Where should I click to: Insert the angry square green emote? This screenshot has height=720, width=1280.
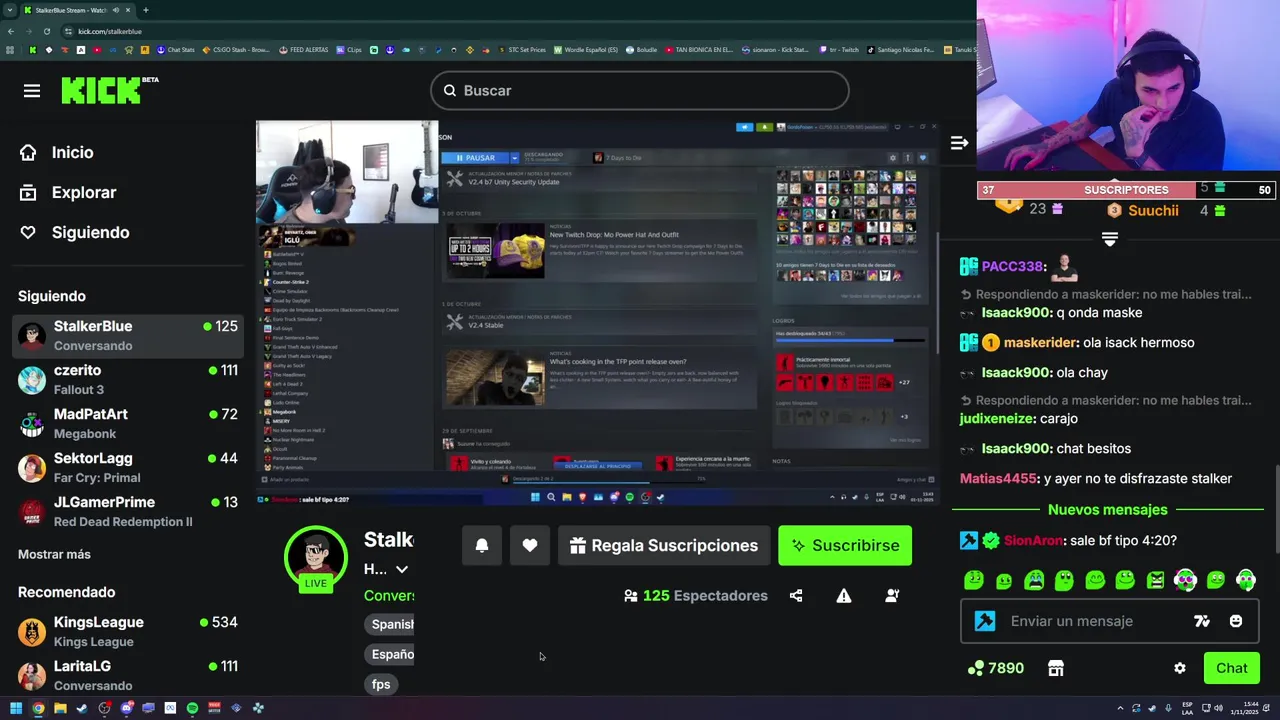pyautogui.click(x=1155, y=580)
